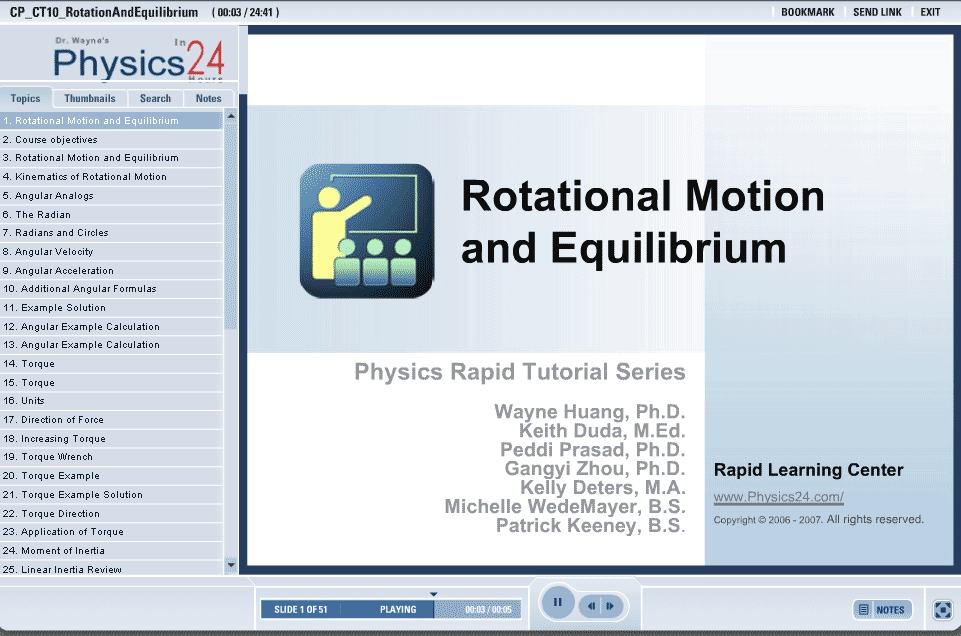Click BOOKMARK in the top bar

click(807, 12)
